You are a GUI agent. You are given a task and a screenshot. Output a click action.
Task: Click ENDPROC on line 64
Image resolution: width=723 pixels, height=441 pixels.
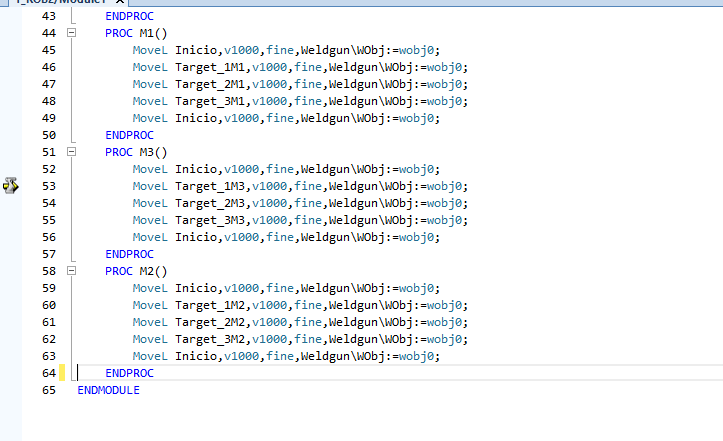129,373
